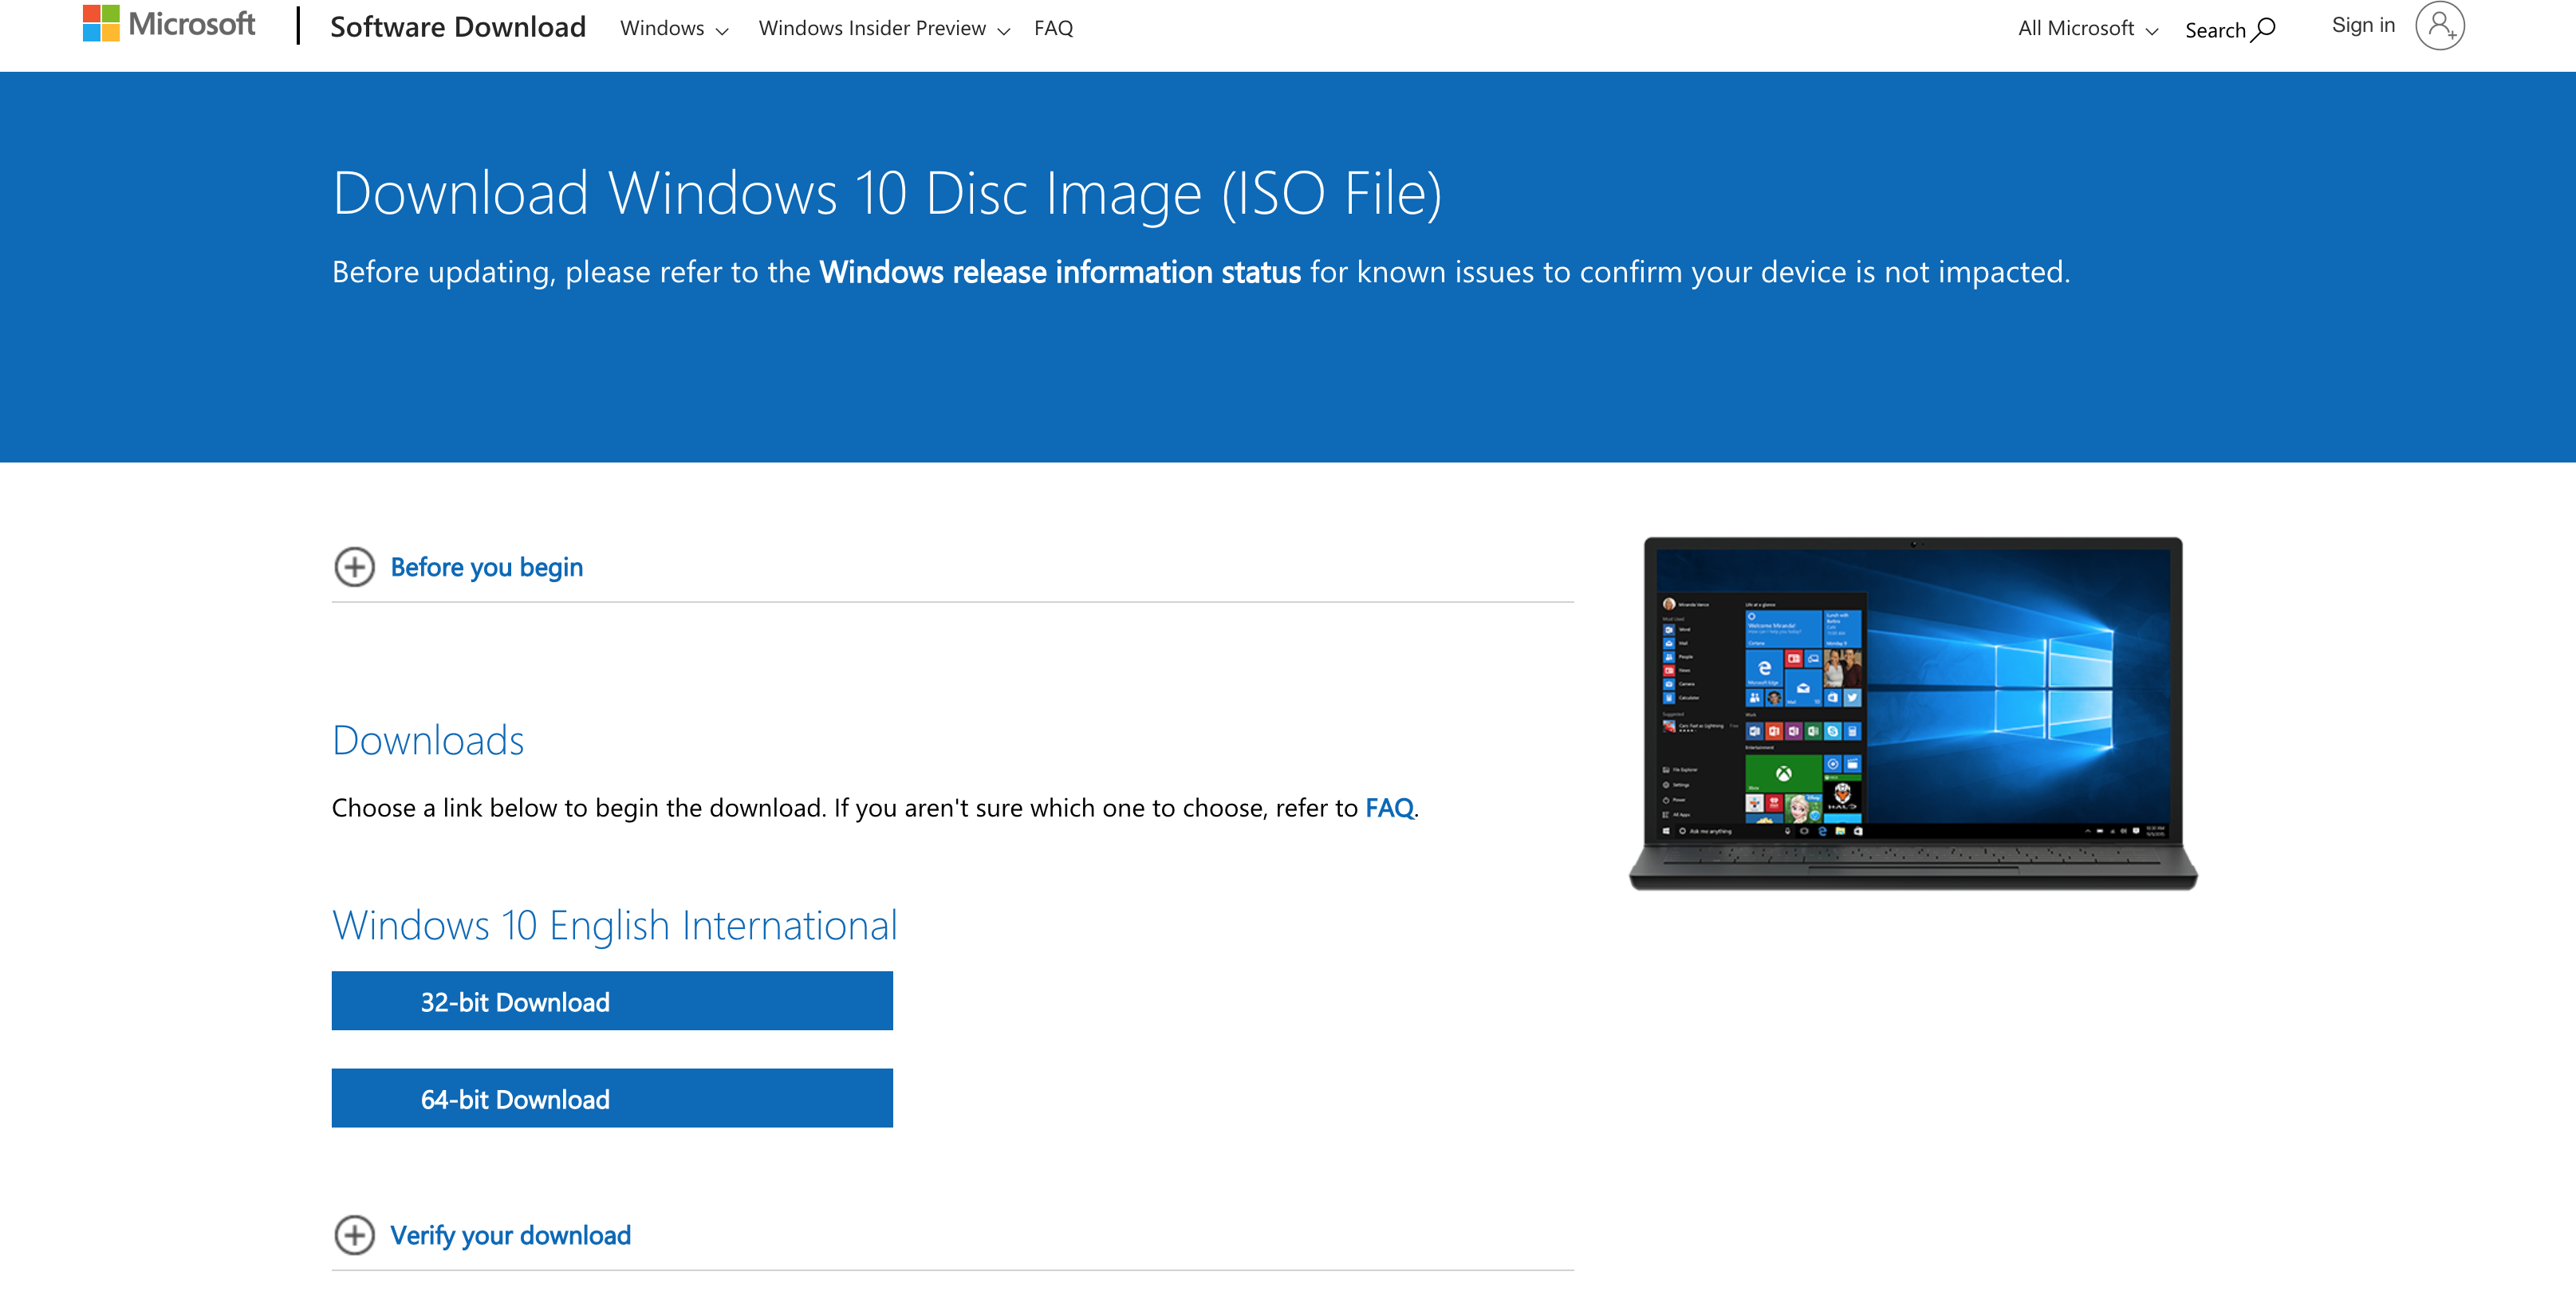Expand the All Microsoft menu
The height and width of the screenshot is (1295, 2576).
point(2087,28)
